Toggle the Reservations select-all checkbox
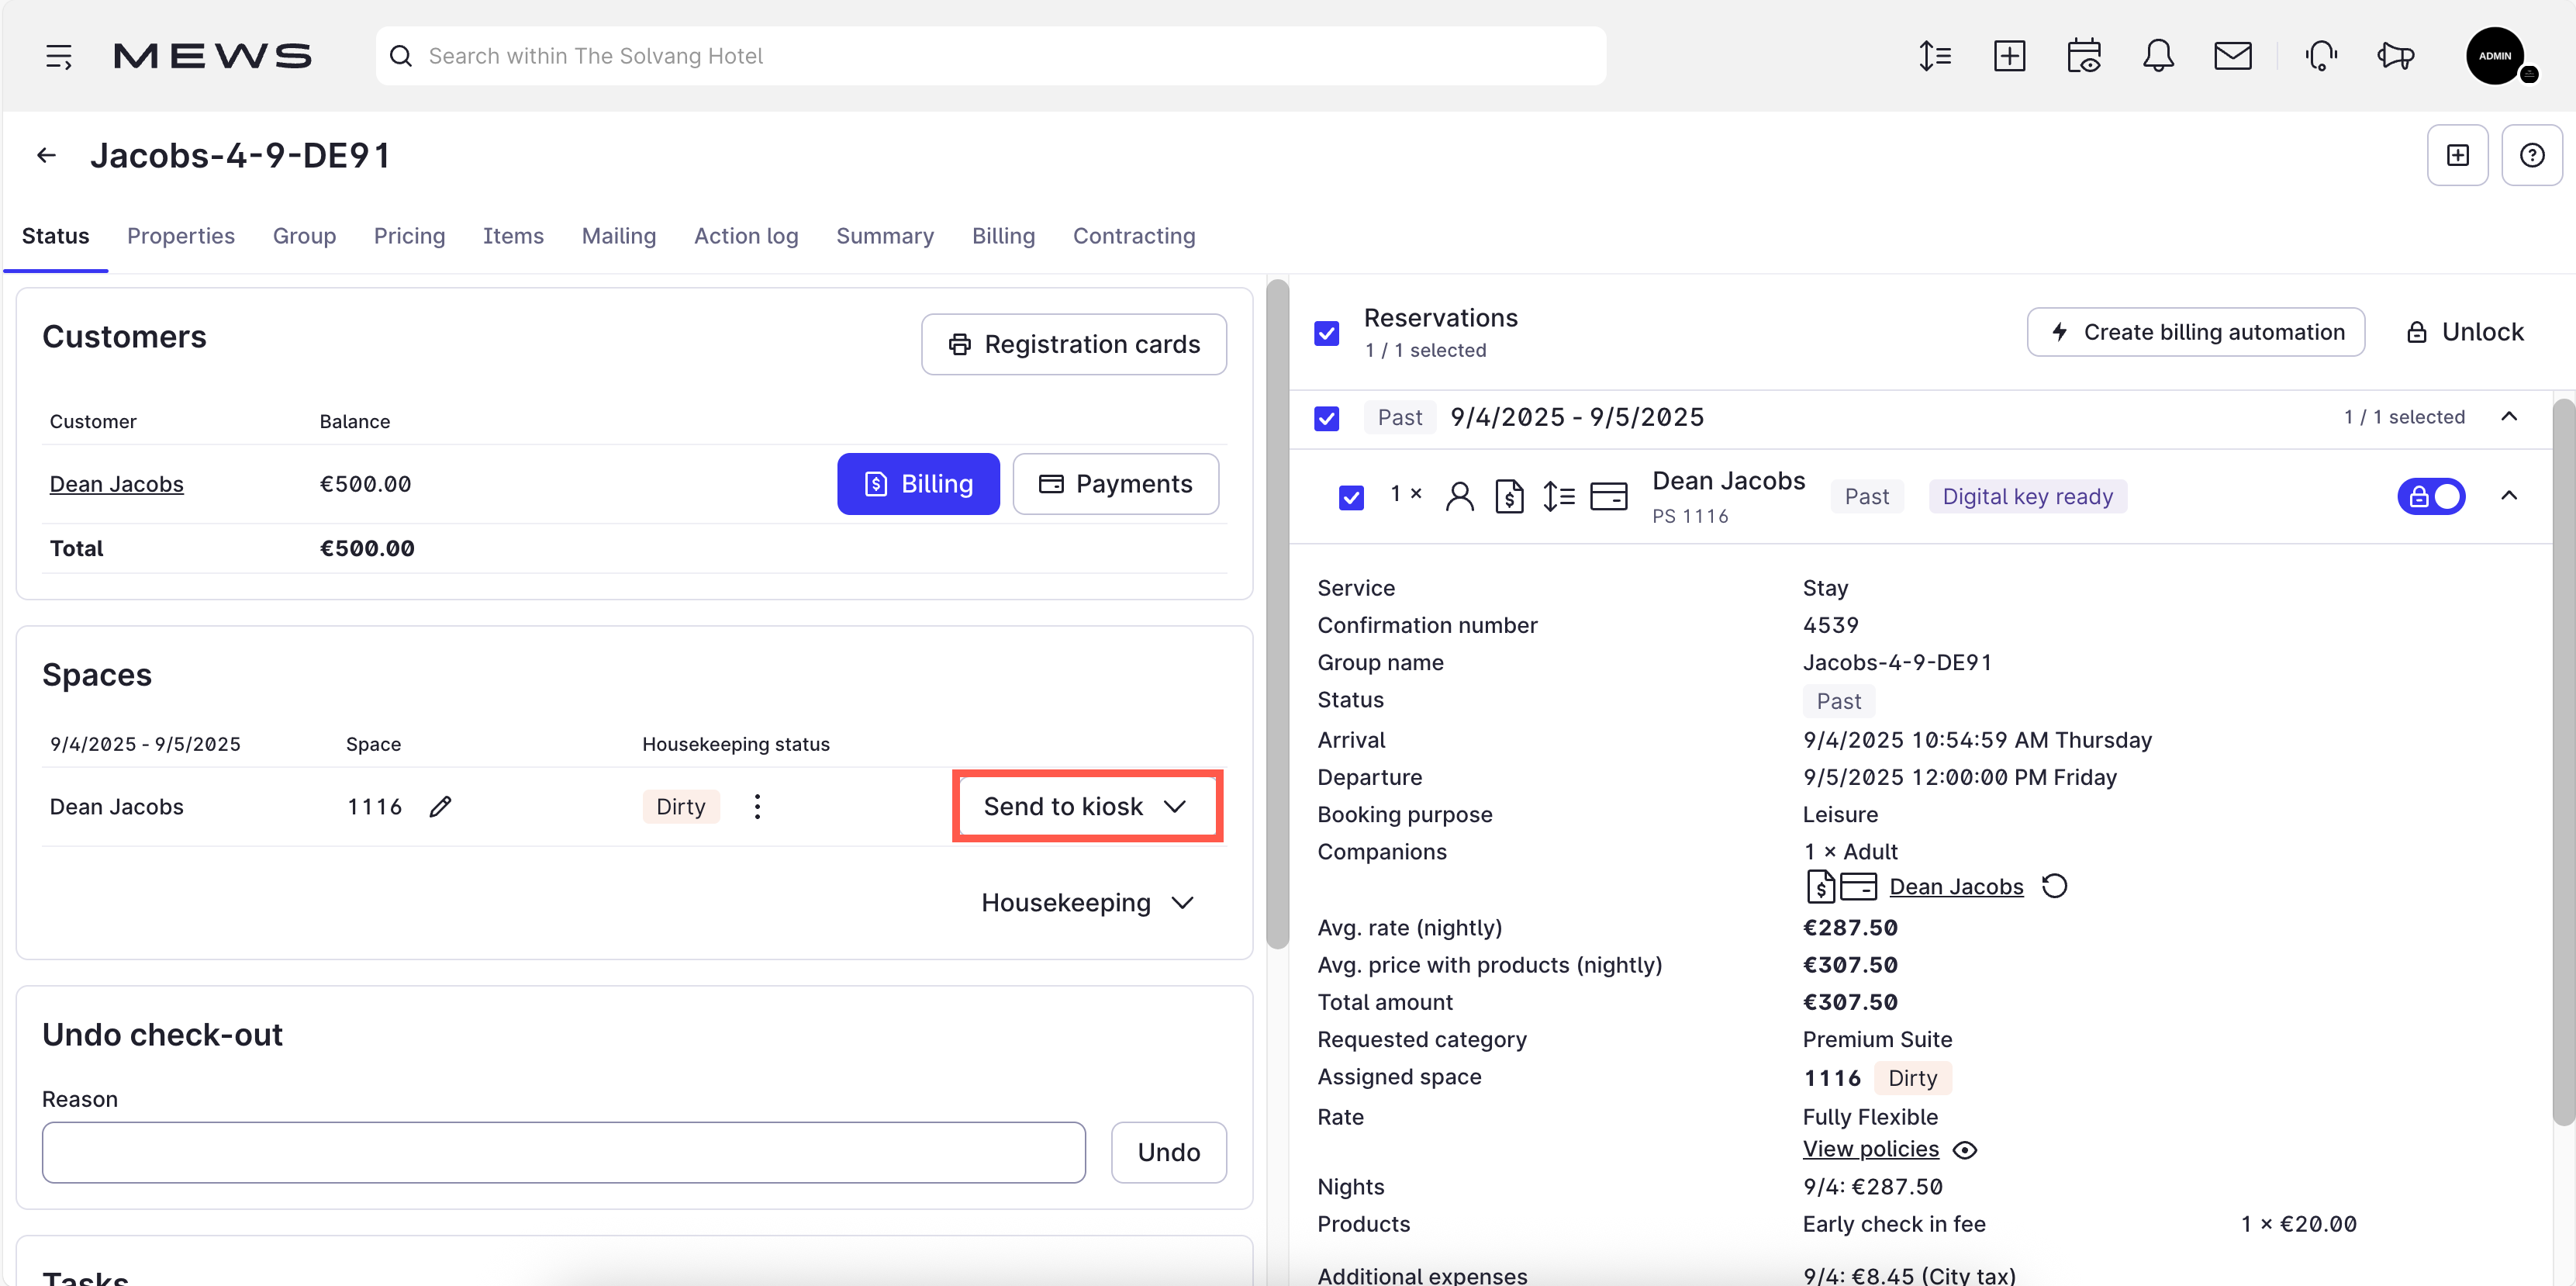 pos(1326,333)
